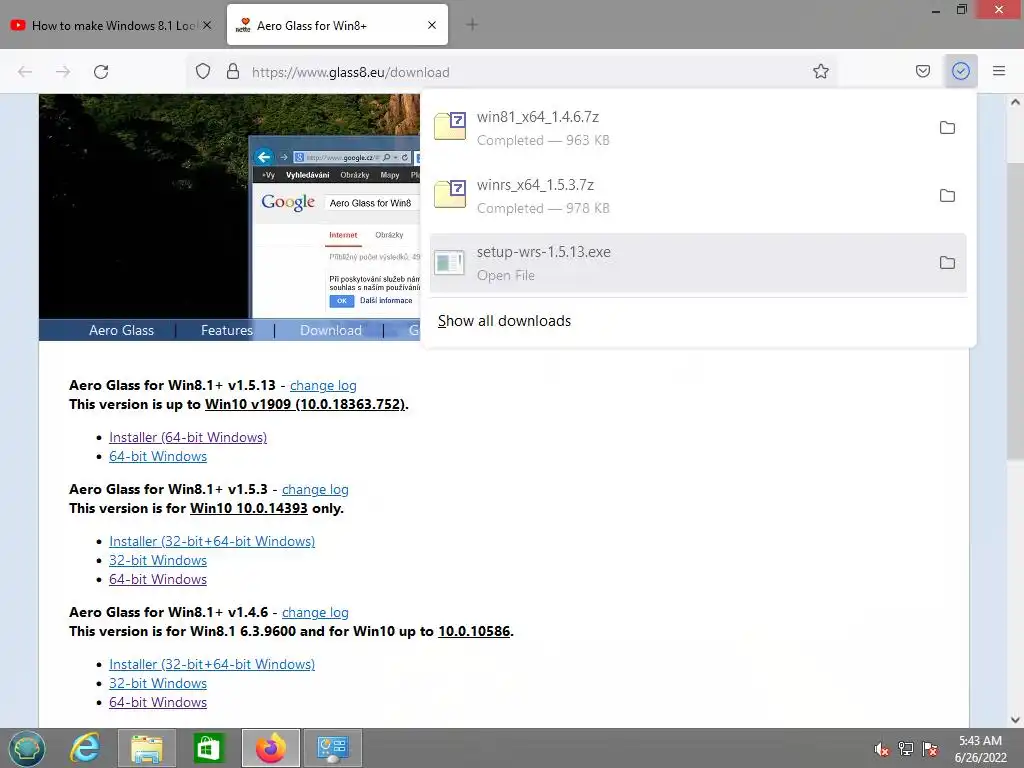
Task: Toggle the downloads panel toolbar button
Action: tap(961, 71)
